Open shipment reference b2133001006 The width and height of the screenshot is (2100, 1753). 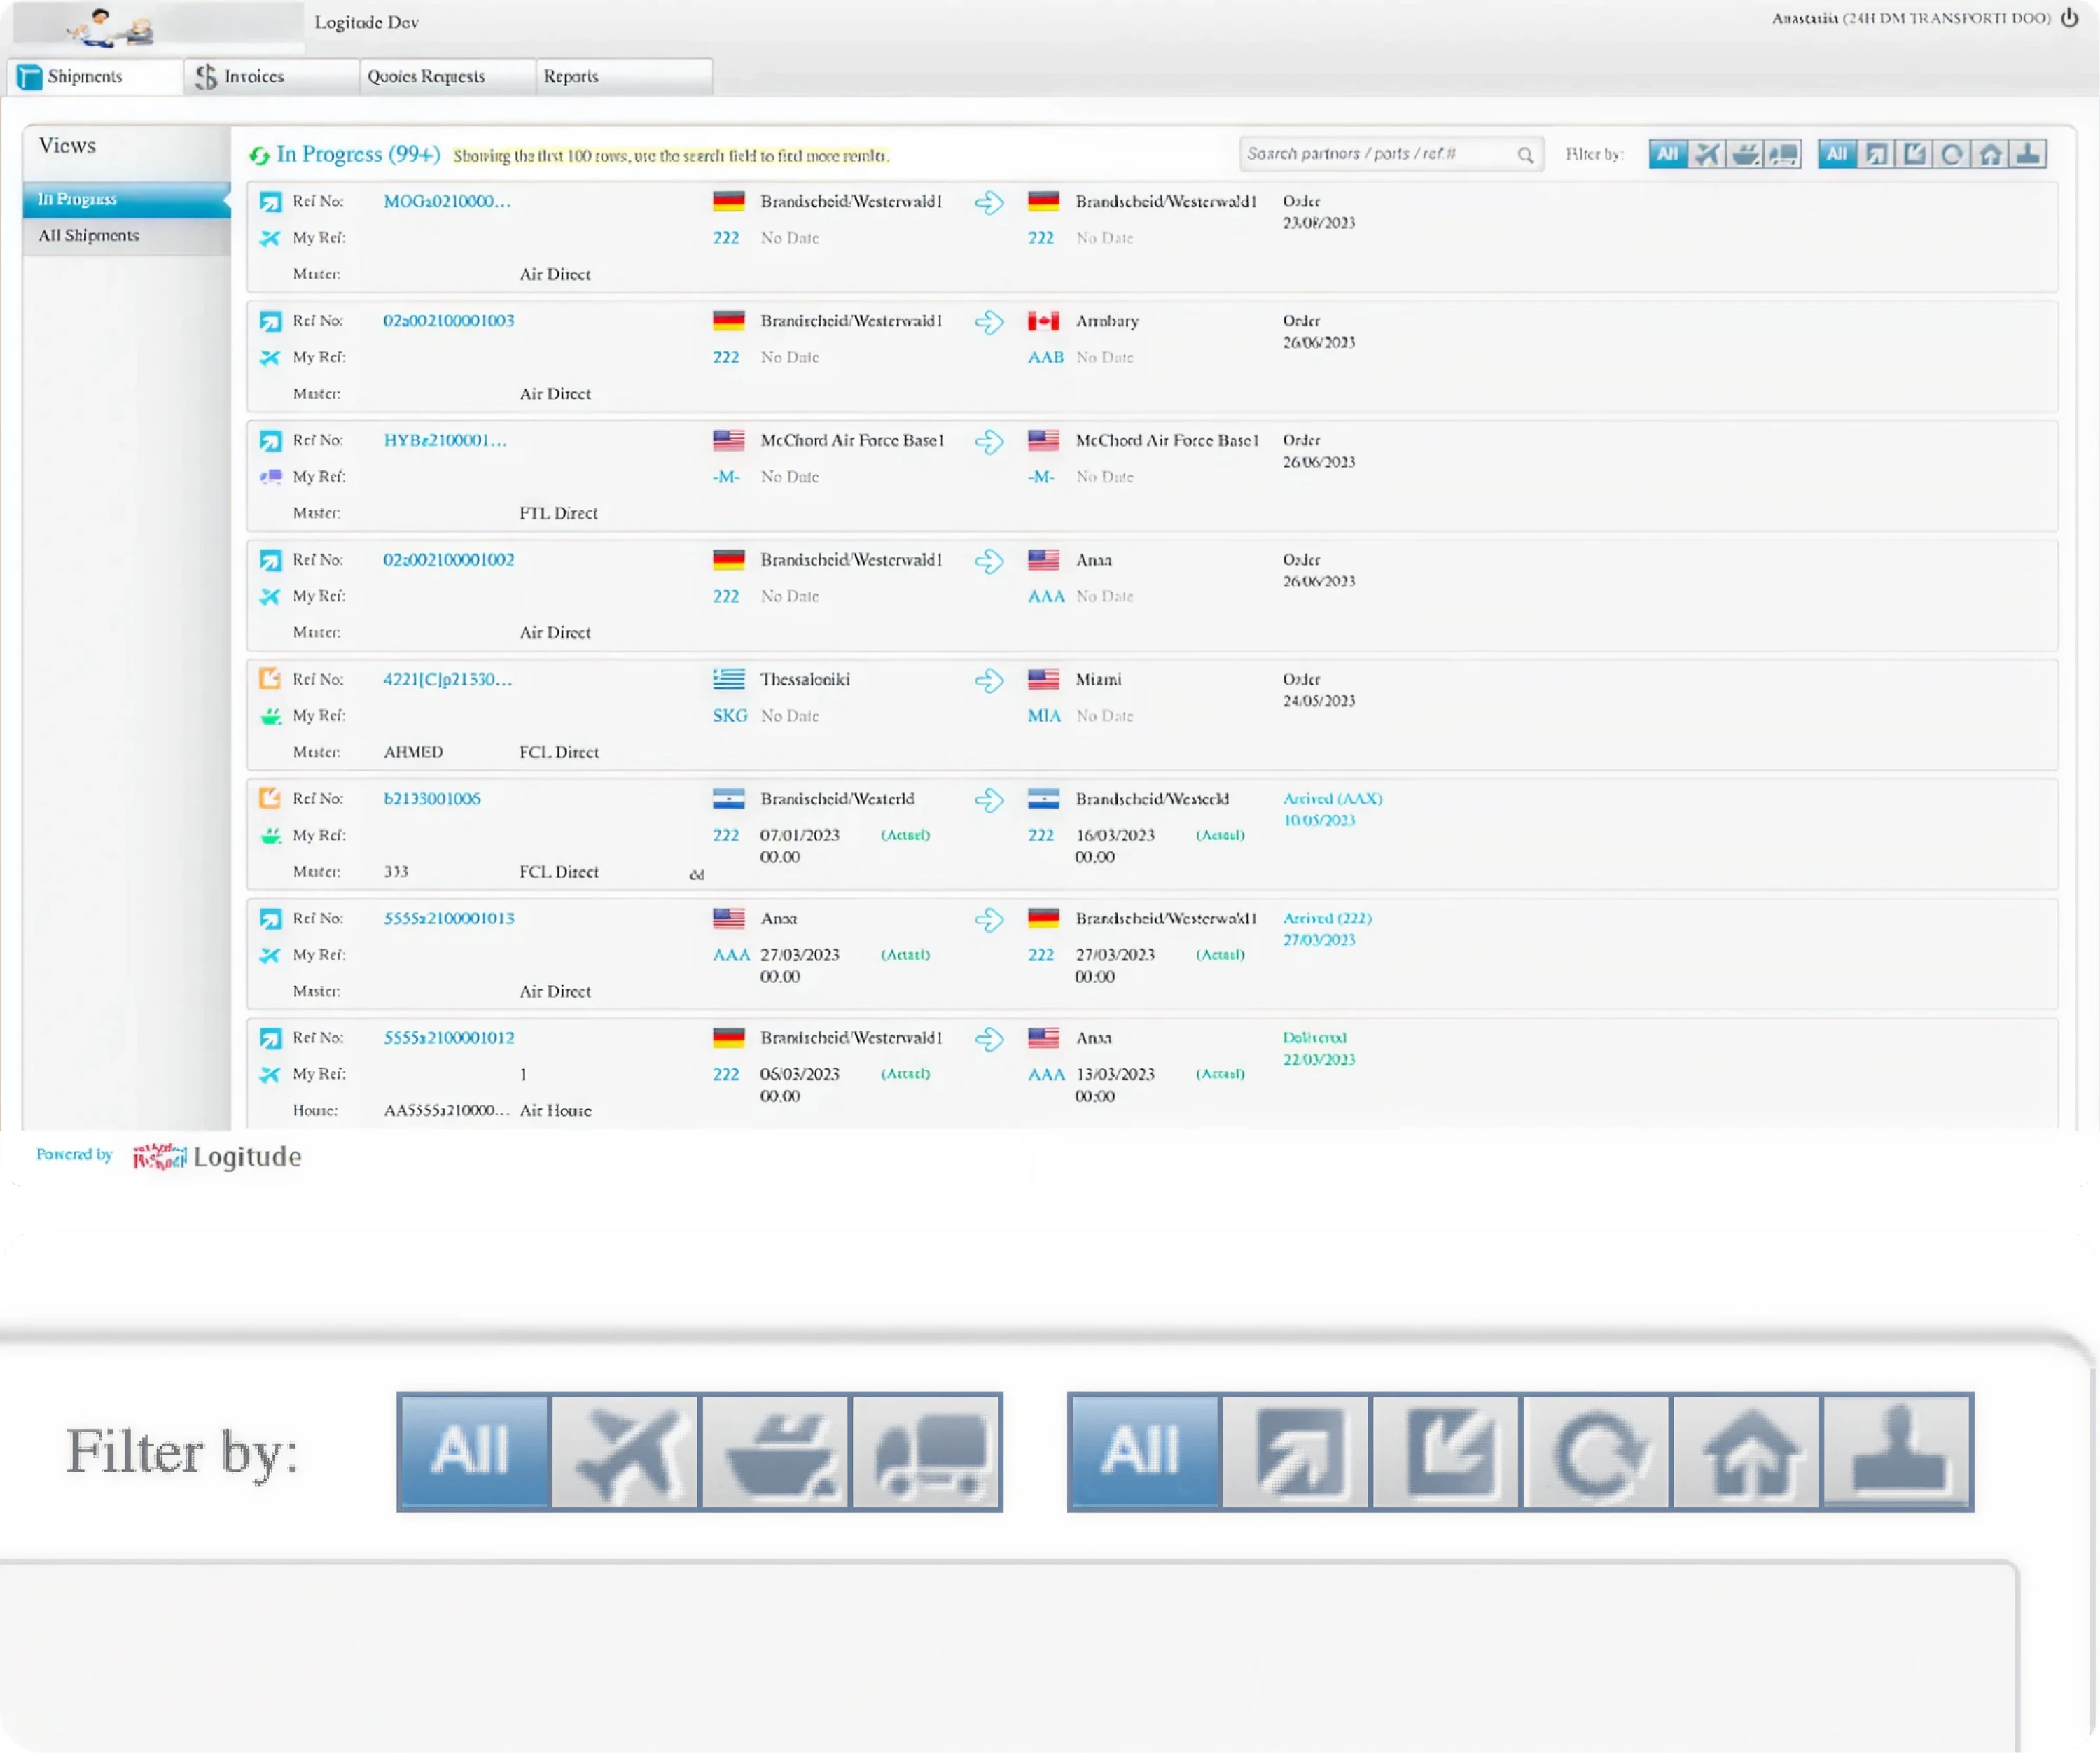pos(432,798)
